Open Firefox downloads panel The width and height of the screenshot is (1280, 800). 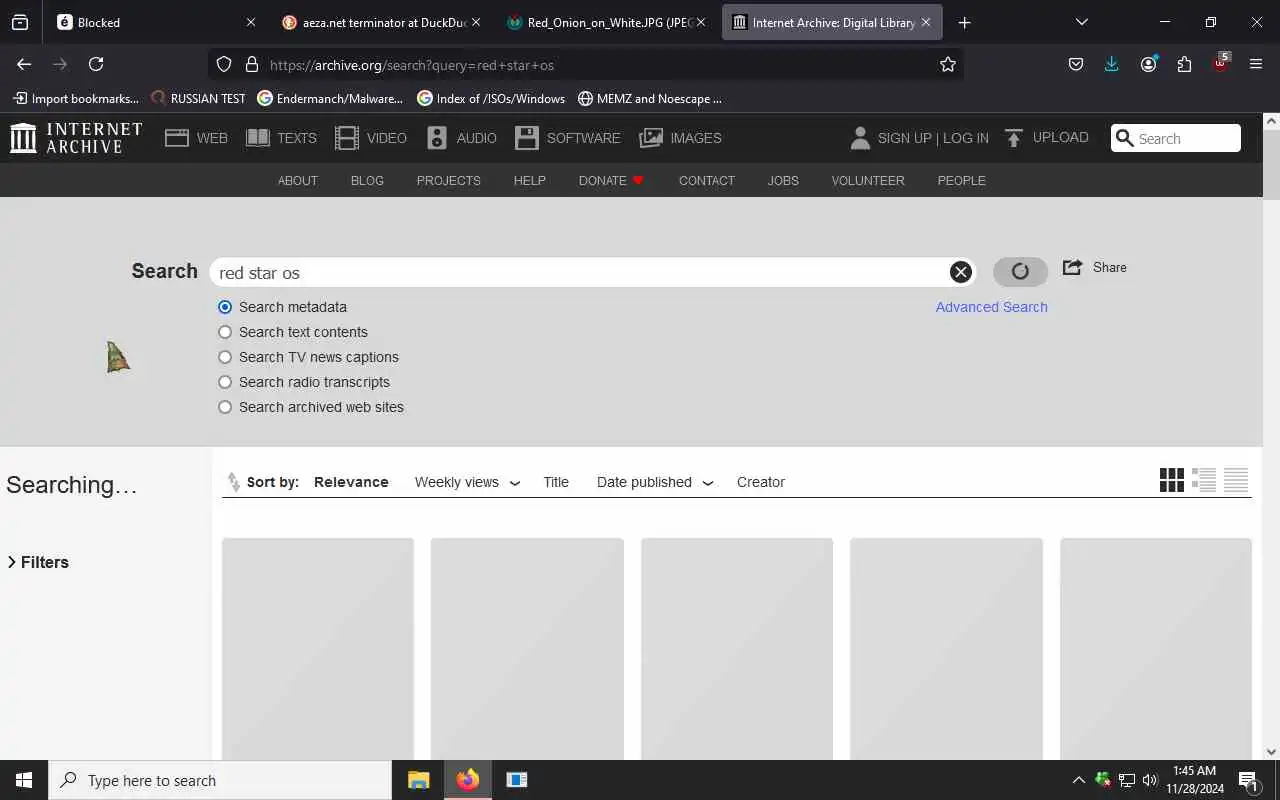pos(1111,64)
